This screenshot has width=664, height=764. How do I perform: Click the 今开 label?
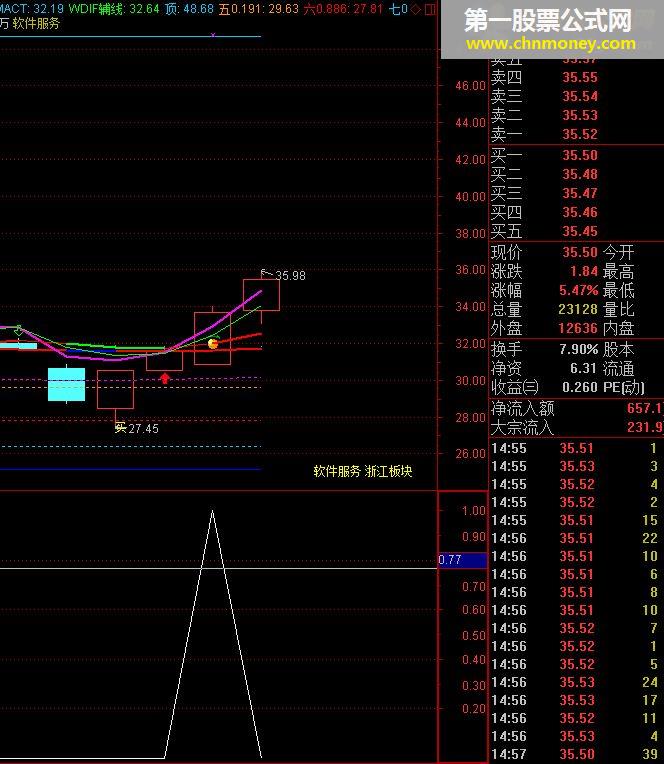tap(619, 252)
